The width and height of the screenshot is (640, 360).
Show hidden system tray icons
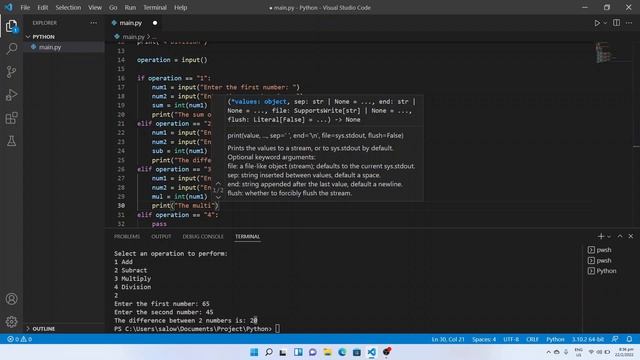point(548,352)
